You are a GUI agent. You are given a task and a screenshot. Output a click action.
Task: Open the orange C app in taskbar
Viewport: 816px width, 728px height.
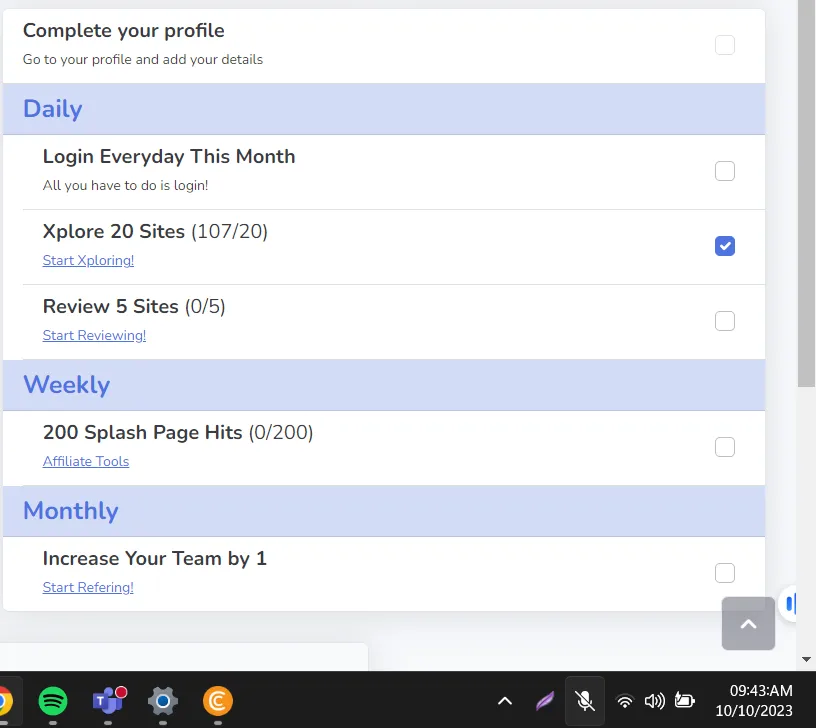pyautogui.click(x=218, y=701)
